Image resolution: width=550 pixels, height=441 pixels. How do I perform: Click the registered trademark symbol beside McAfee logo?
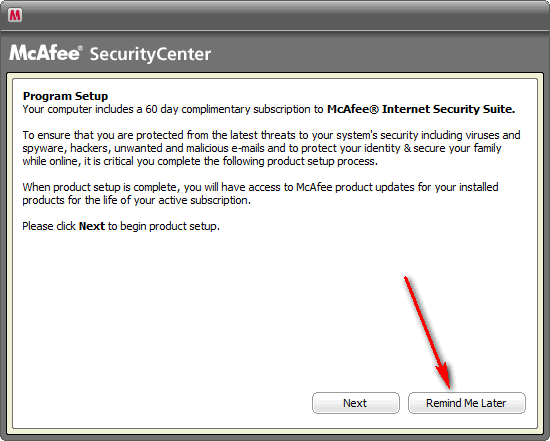(80, 47)
